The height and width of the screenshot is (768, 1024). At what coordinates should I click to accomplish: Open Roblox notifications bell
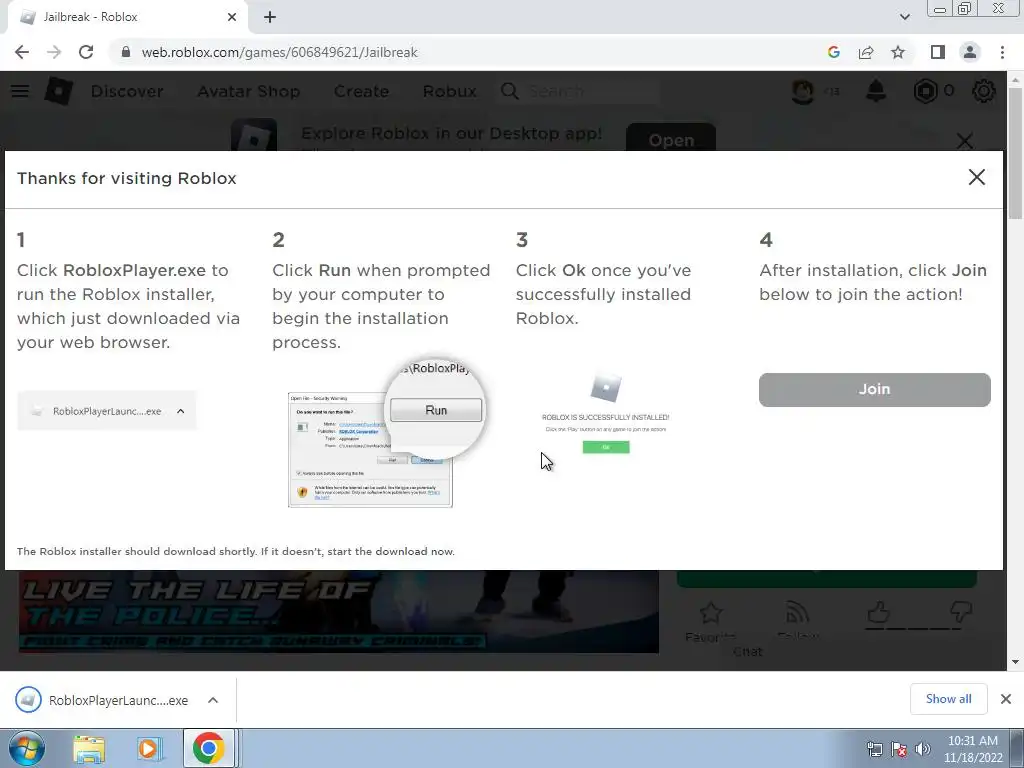[x=876, y=91]
